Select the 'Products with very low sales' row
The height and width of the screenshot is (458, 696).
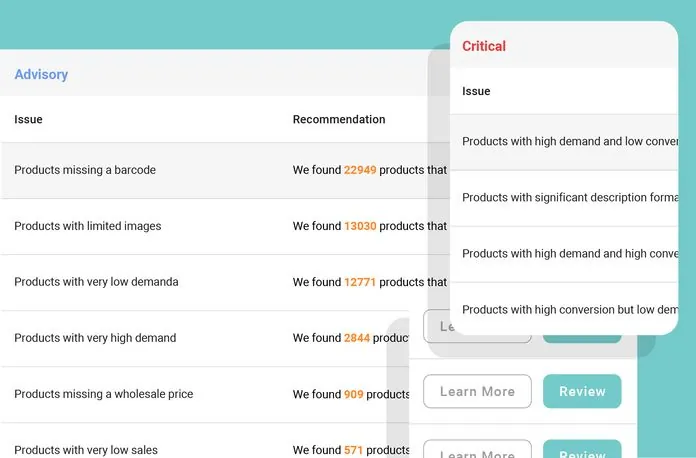86,449
